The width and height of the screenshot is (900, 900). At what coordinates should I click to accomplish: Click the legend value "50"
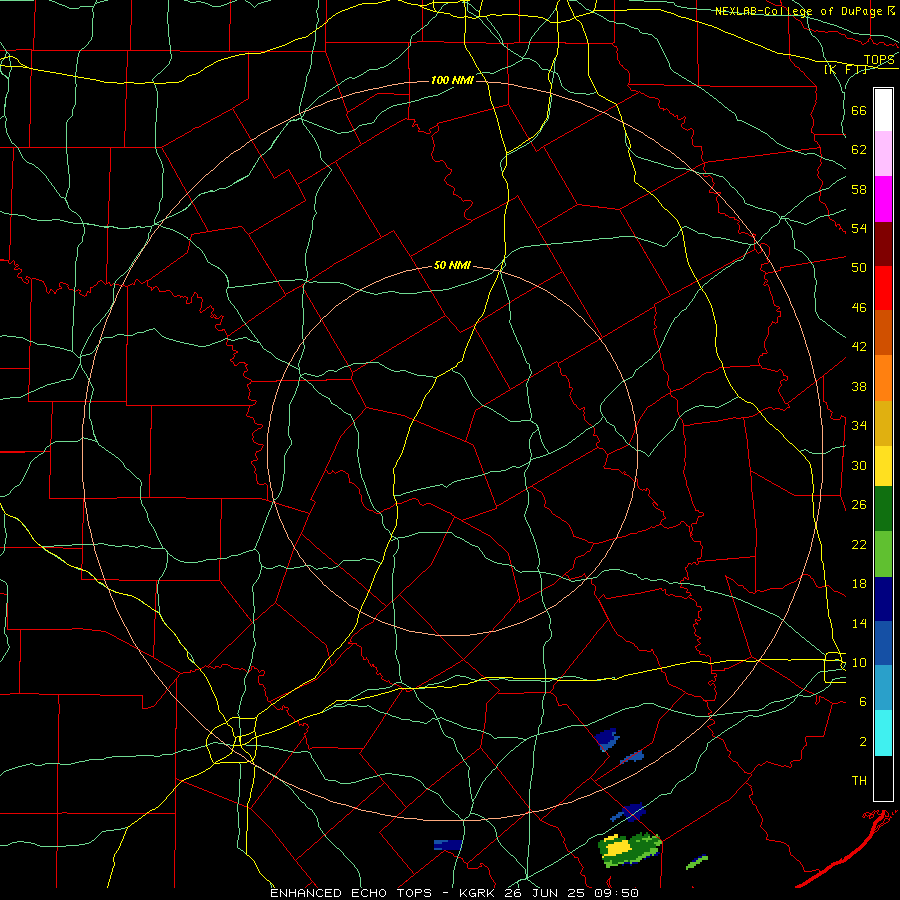(x=859, y=267)
